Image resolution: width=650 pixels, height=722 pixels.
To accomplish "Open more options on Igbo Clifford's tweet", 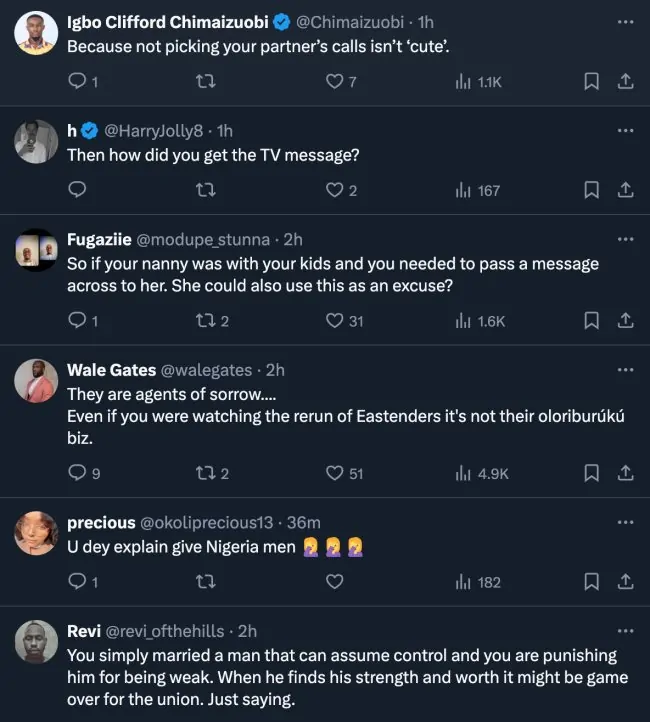I will coord(625,21).
